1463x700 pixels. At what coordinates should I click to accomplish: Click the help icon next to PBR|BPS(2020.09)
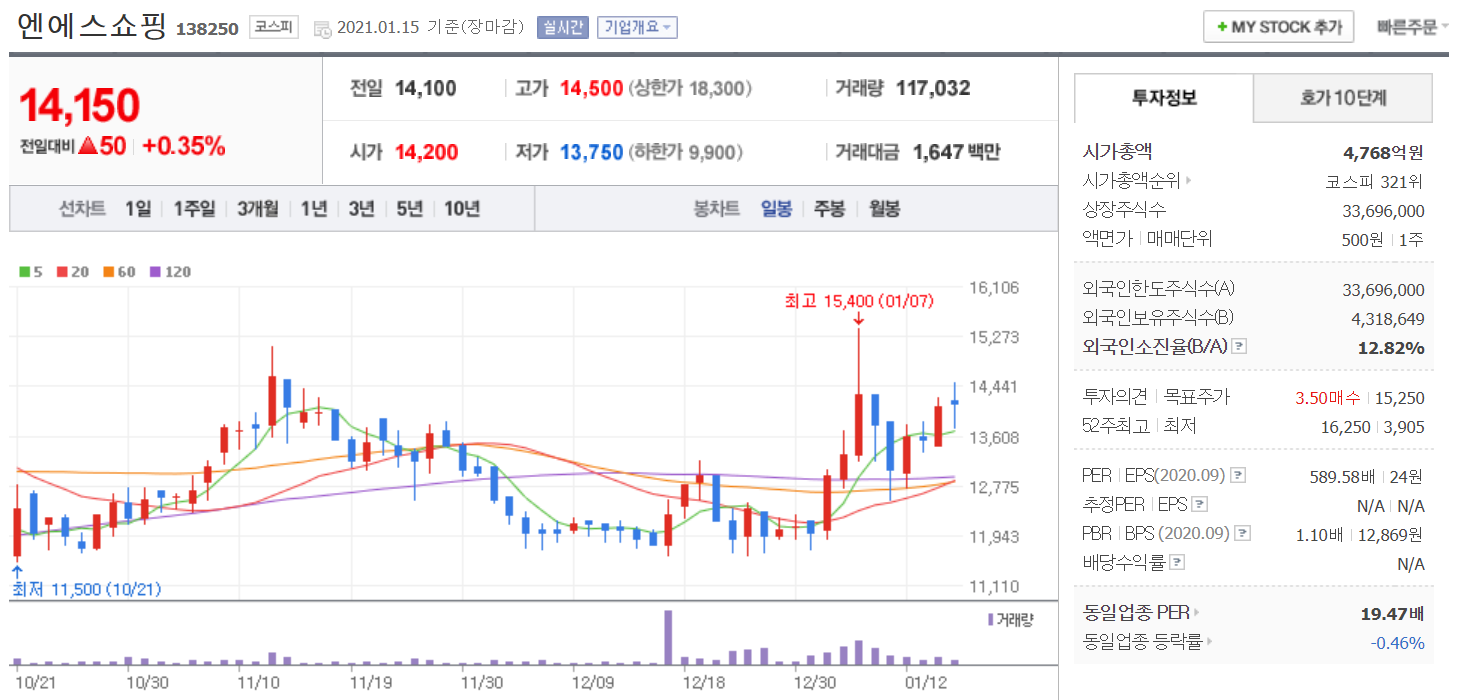1241,533
